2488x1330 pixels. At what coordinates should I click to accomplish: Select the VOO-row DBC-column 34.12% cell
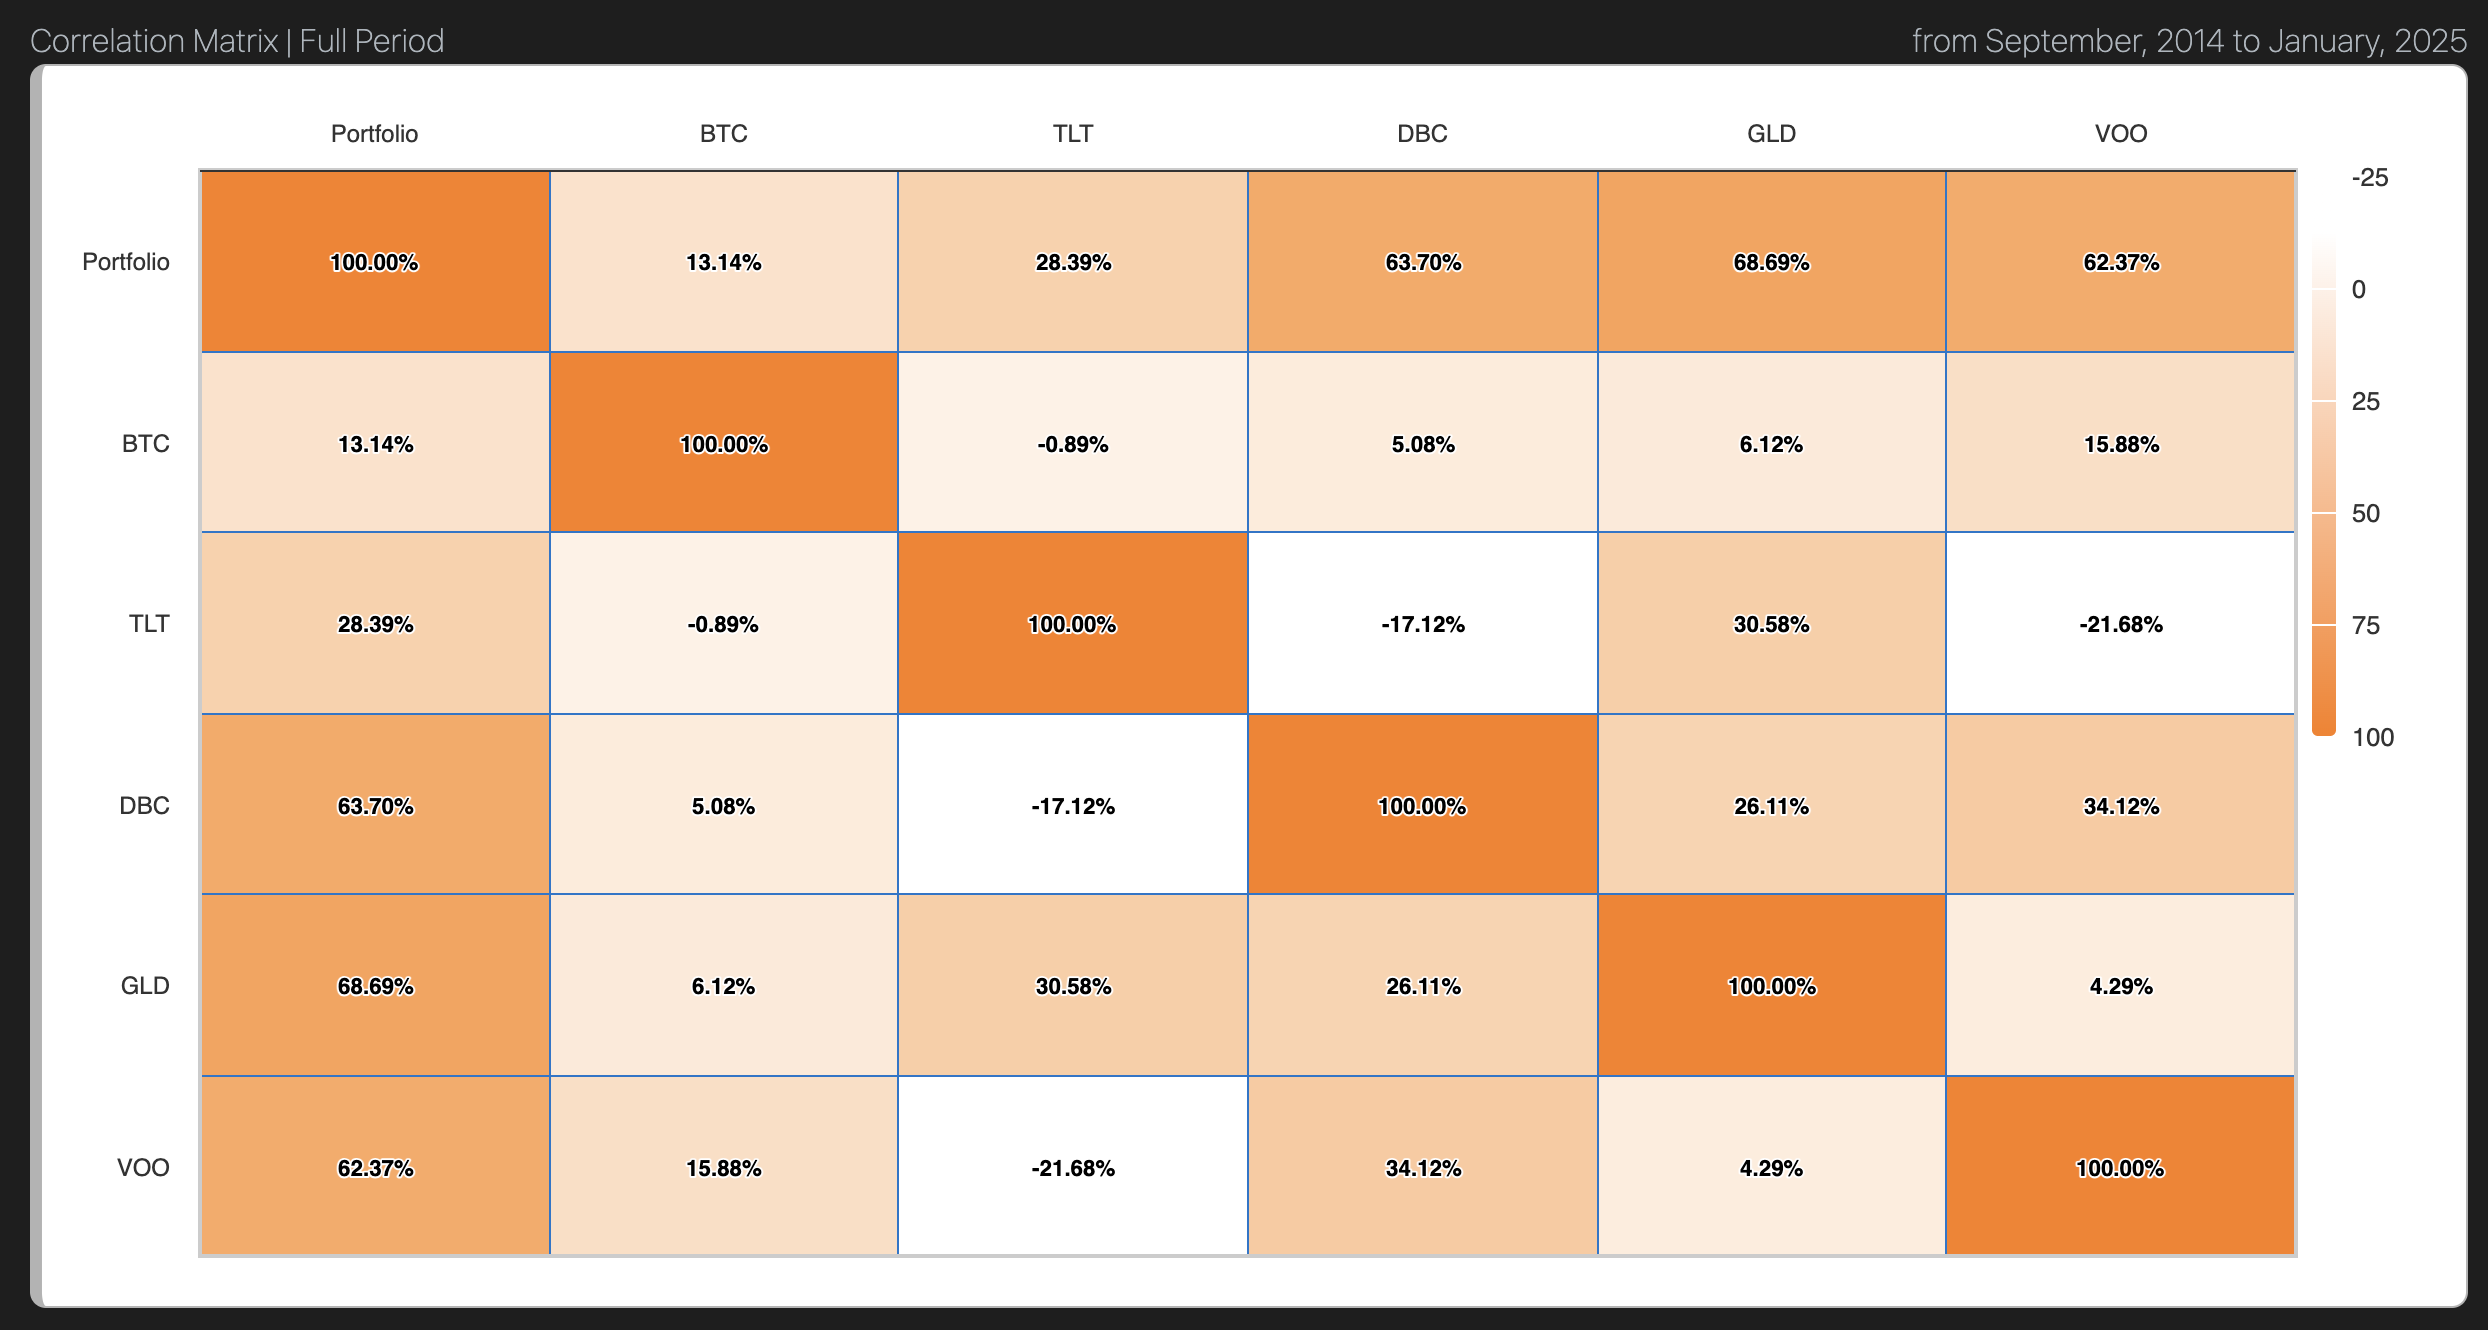click(1422, 1168)
